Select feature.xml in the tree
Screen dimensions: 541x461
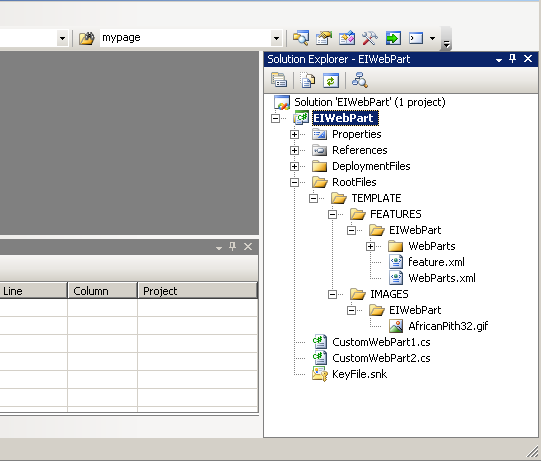pos(436,262)
